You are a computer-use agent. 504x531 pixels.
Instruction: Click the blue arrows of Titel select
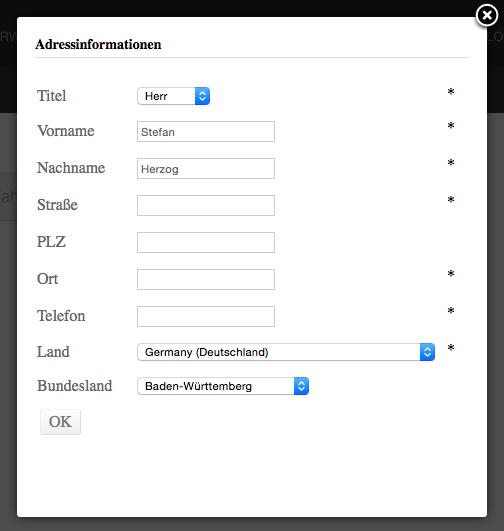pyautogui.click(x=203, y=96)
